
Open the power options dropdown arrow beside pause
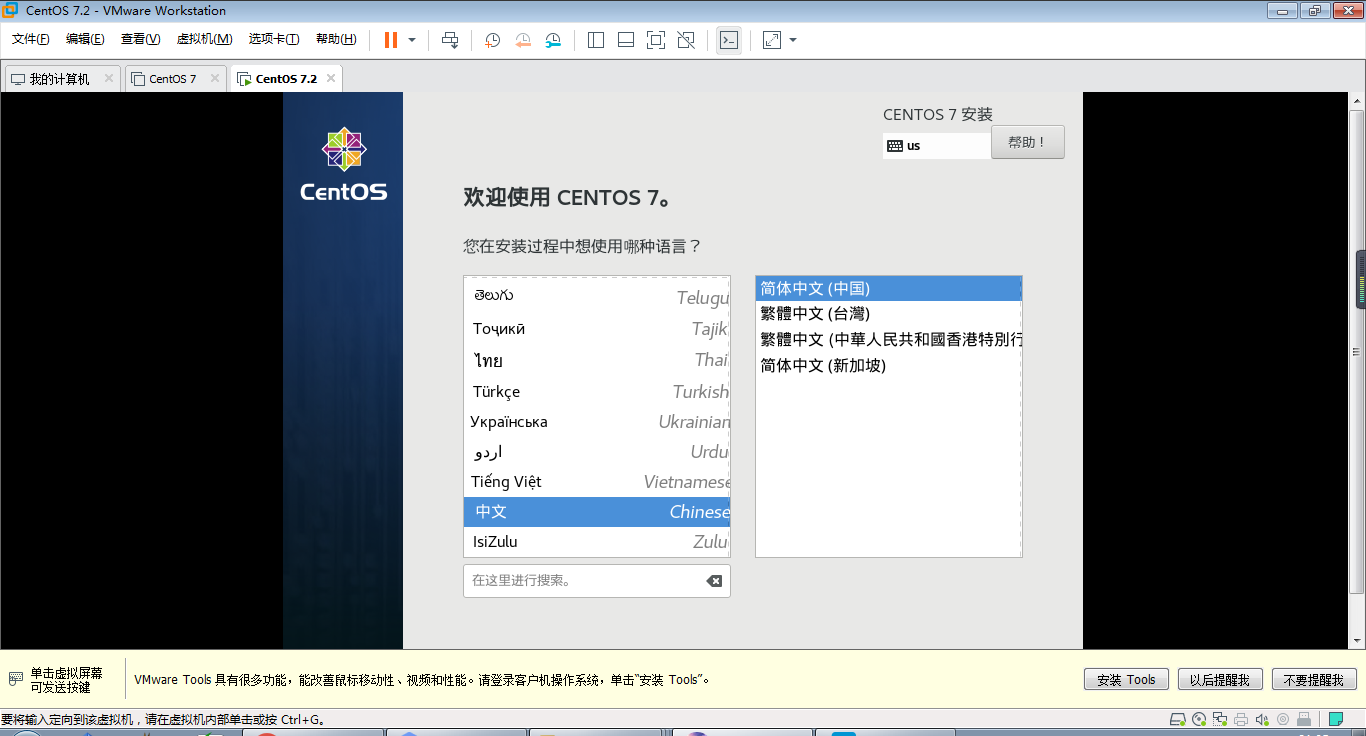tap(412, 40)
